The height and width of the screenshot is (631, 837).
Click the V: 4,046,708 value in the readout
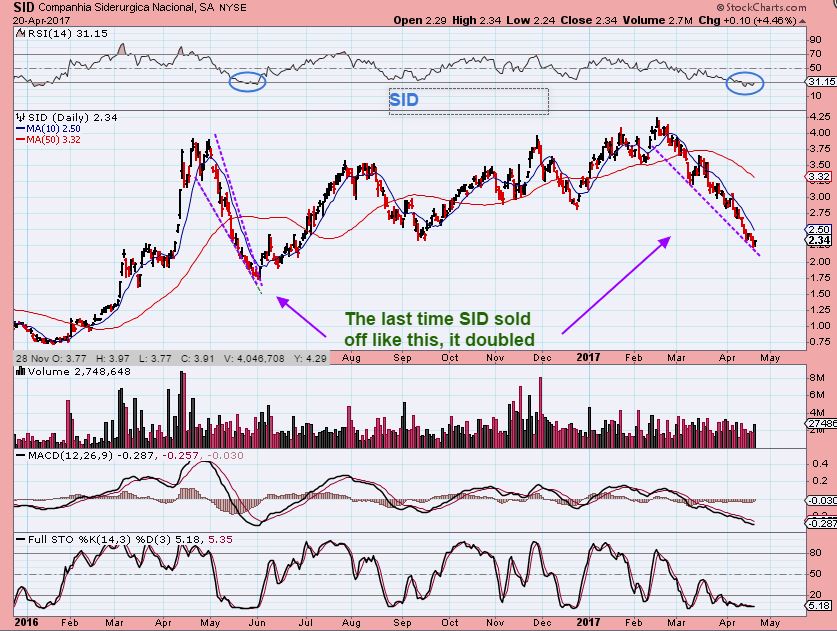click(254, 358)
